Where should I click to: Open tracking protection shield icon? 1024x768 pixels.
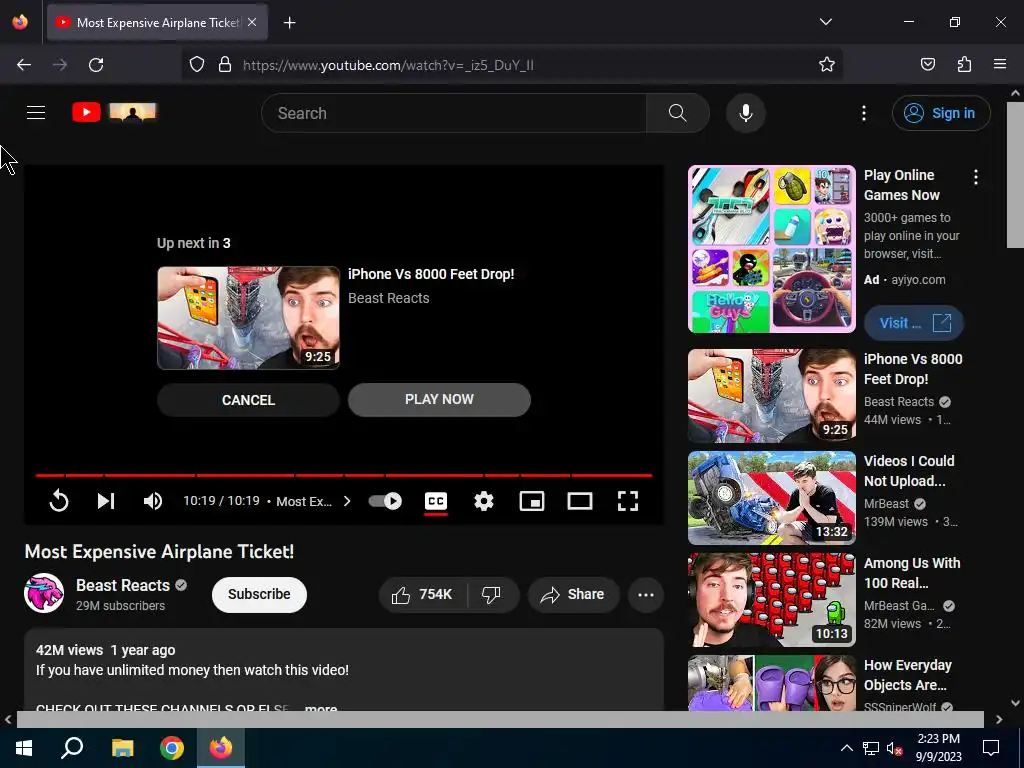[197, 65]
